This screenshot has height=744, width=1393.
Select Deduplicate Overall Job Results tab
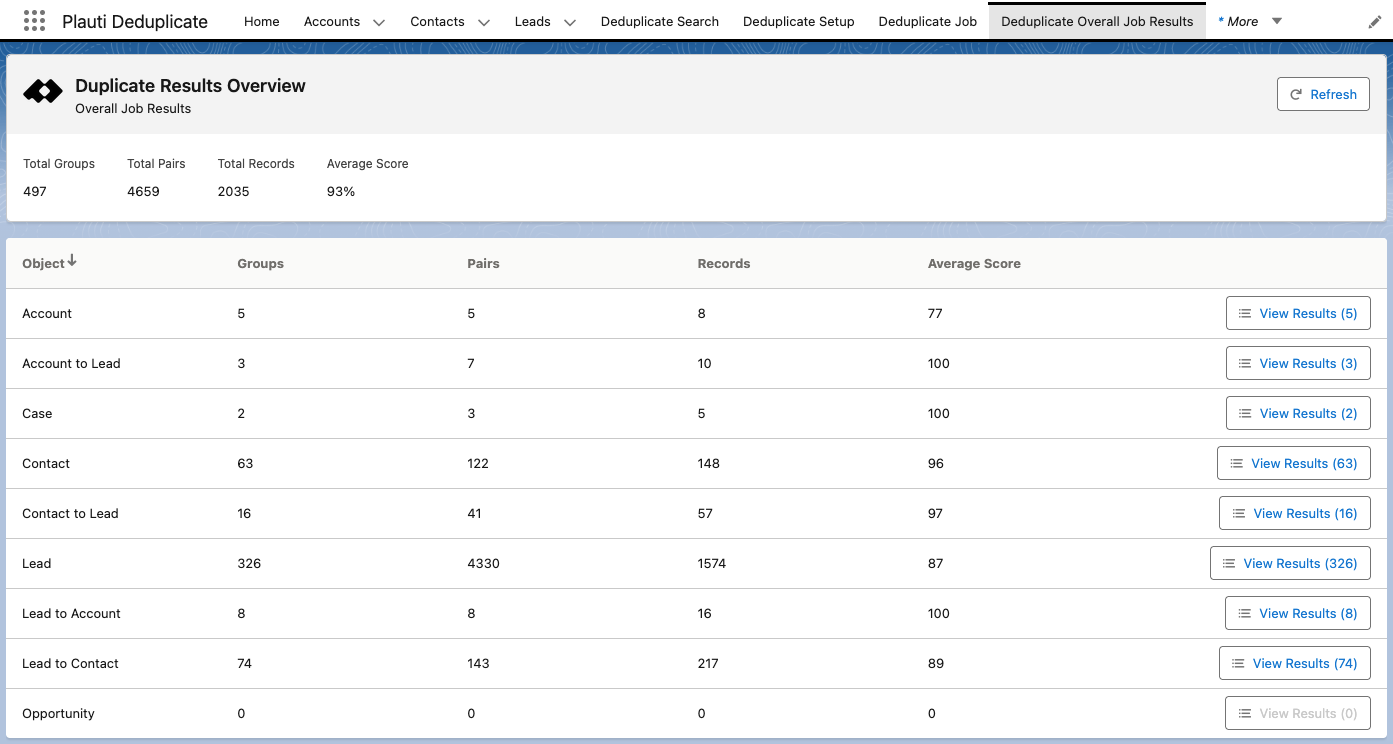1097,21
